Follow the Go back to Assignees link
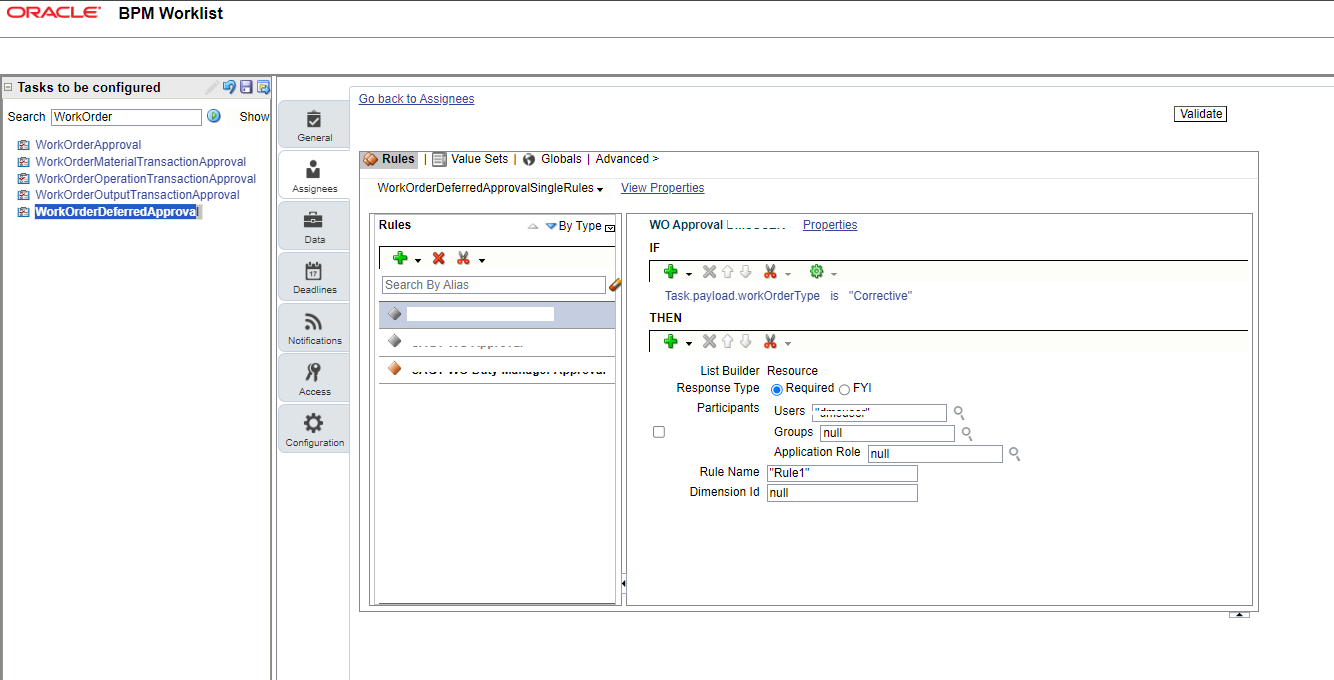 (416, 99)
